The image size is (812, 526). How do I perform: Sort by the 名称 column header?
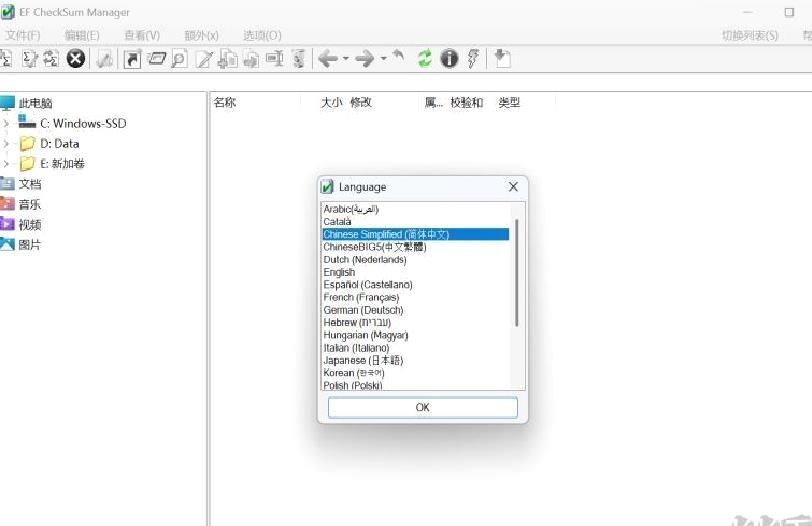pos(225,103)
